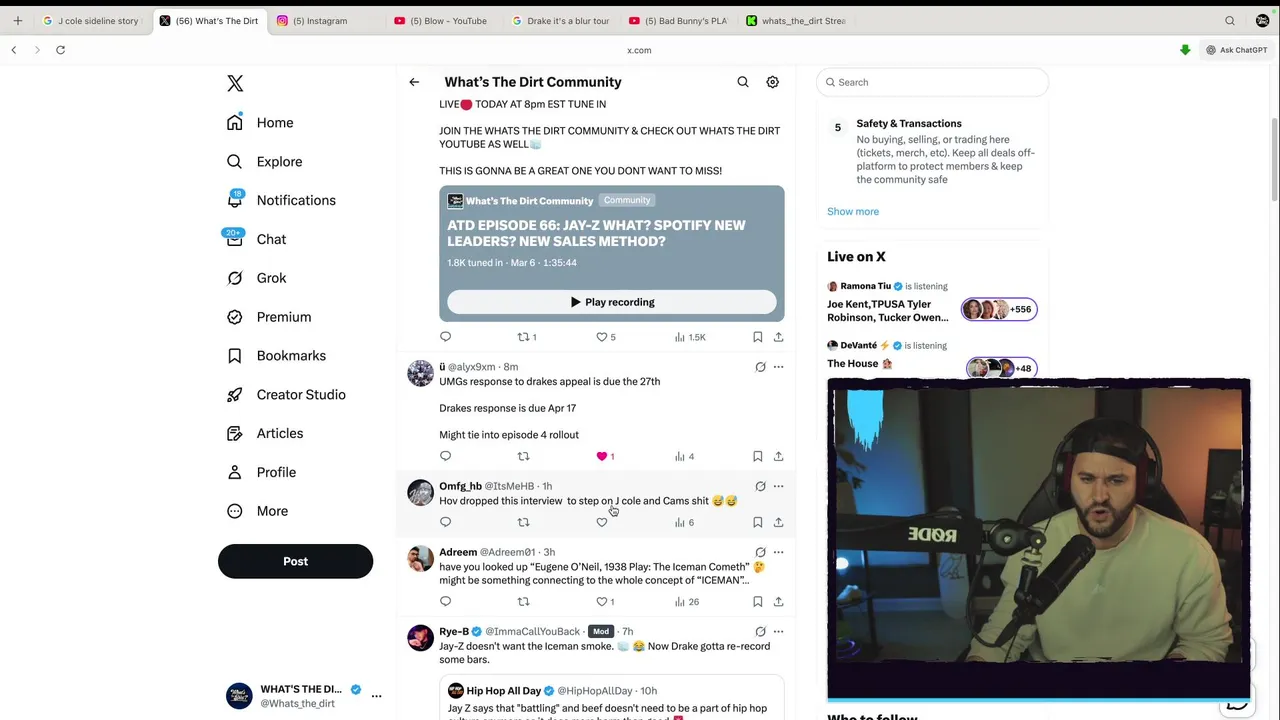Repost Adreem Iceman Cometh post
Viewport: 1280px width, 720px height.
(523, 601)
